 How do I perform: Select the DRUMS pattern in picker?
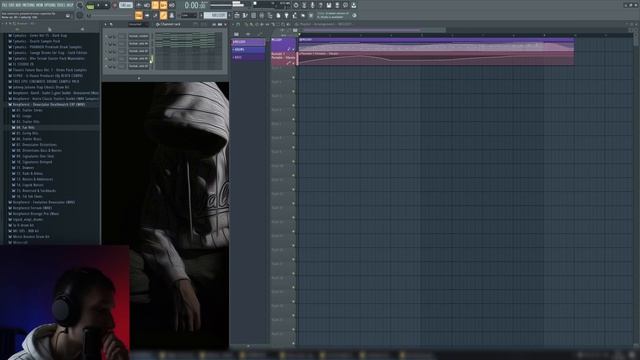click(248, 50)
